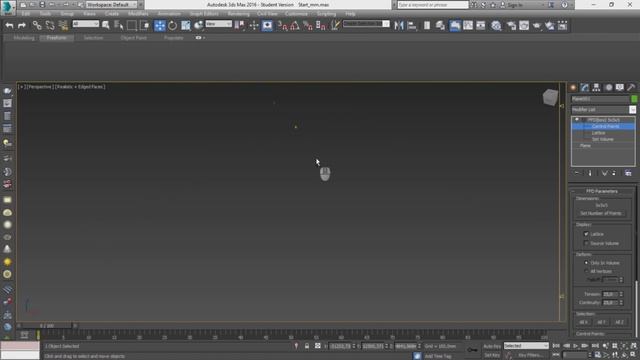Activate Bind to Space Warp tool
640x360 pixels.
[63, 25]
